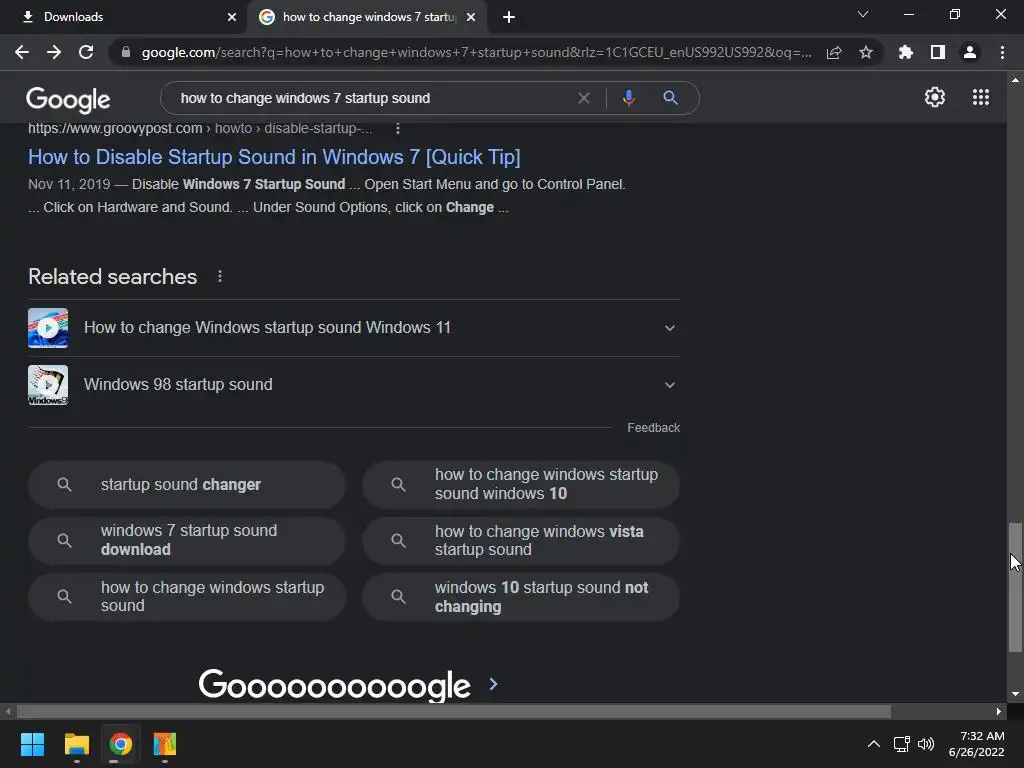Open Related searches more options
1024x768 pixels.
(220, 277)
